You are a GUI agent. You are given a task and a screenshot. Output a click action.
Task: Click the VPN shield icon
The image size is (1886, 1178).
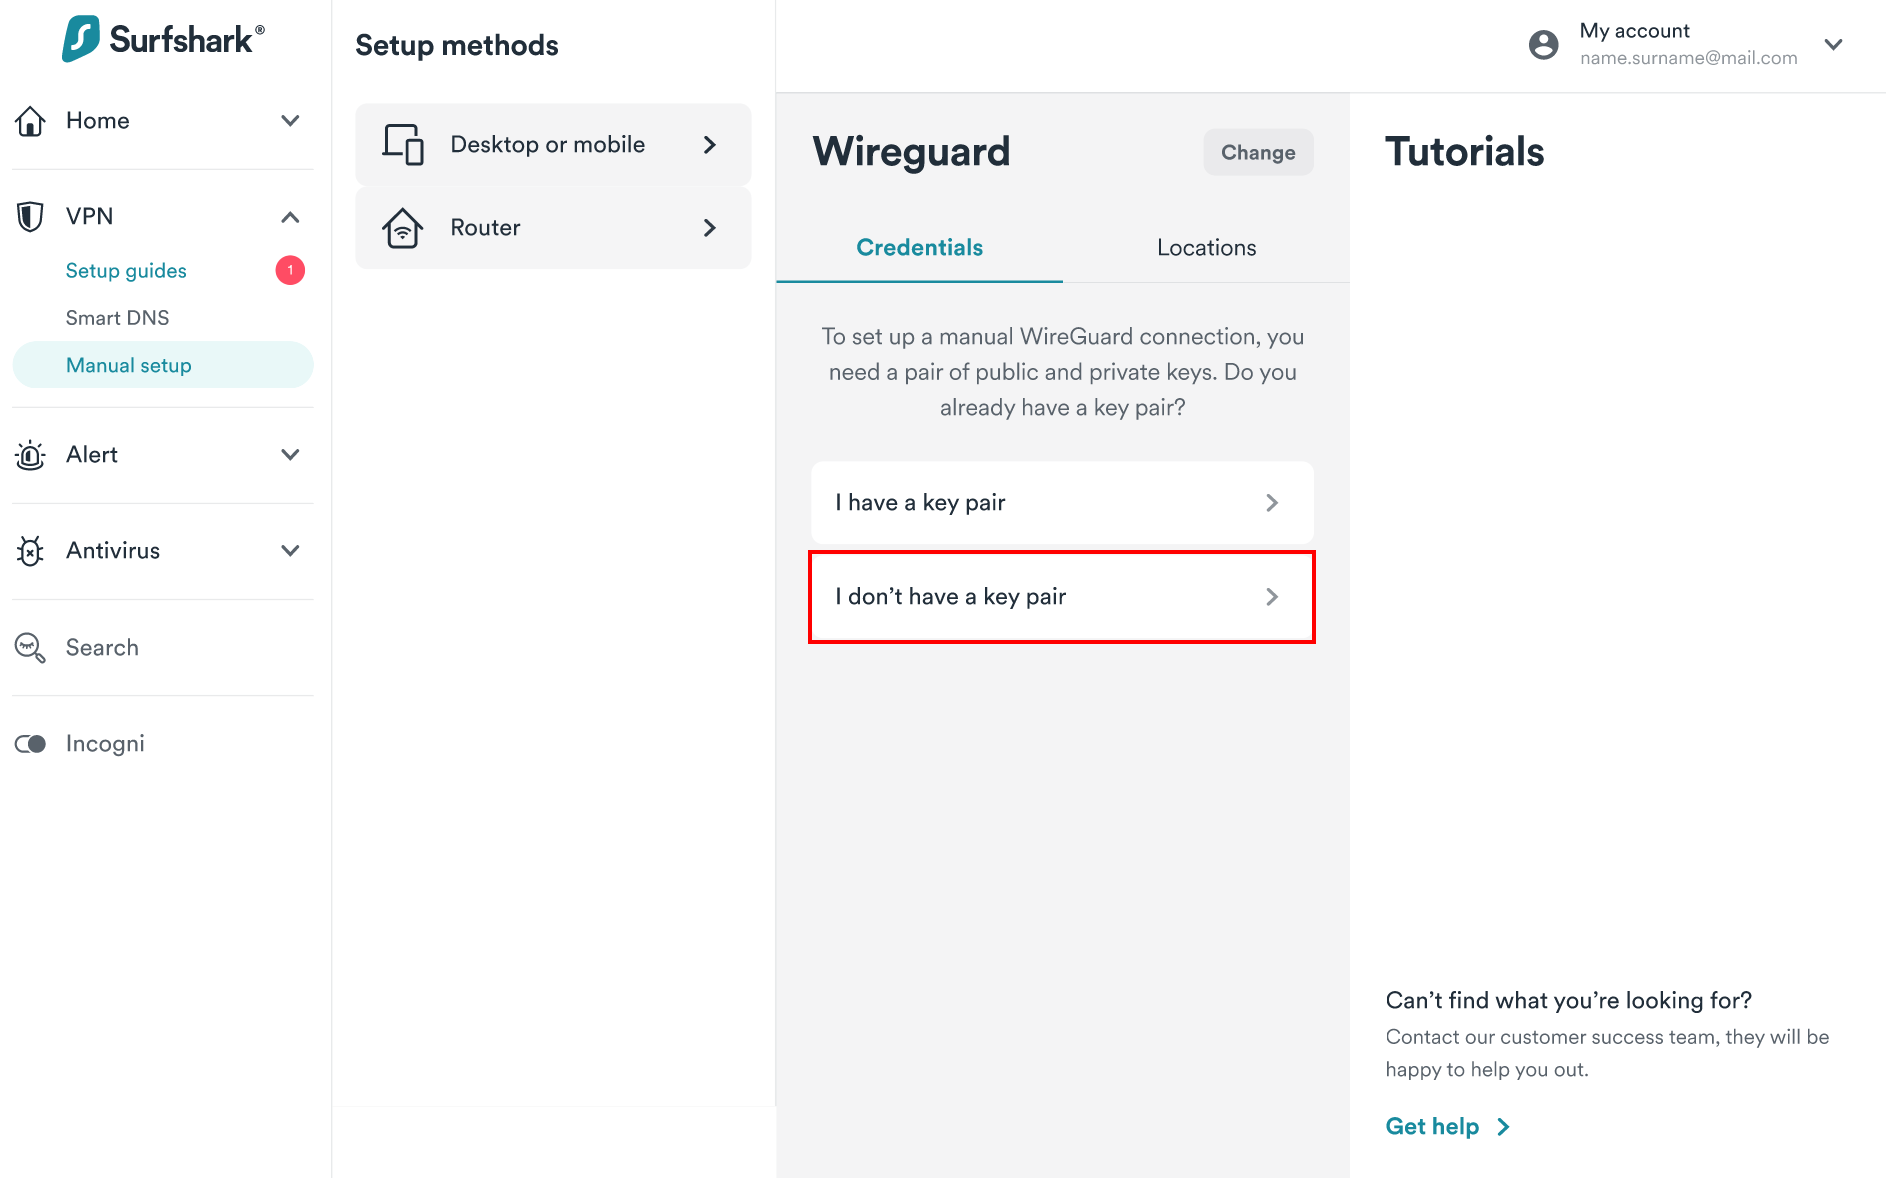[x=30, y=216]
